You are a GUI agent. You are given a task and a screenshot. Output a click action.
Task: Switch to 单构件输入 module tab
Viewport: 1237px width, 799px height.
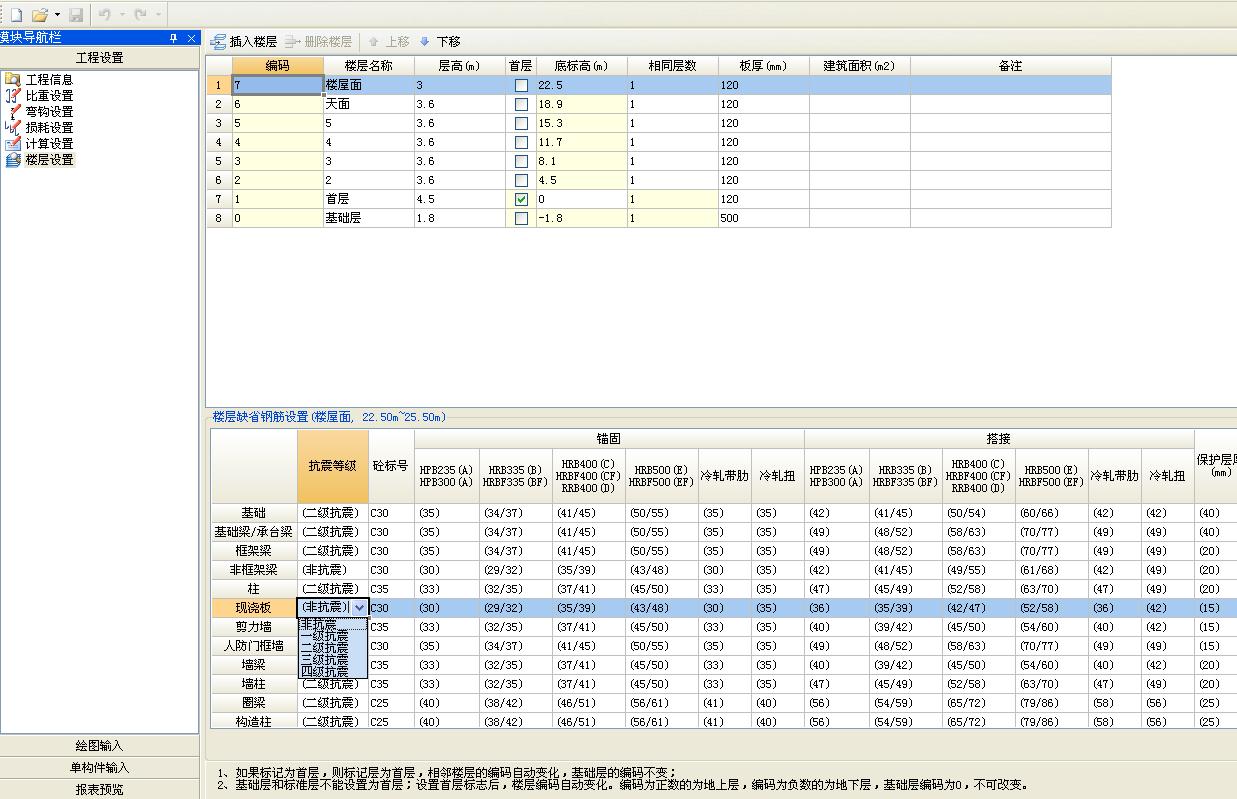pos(100,768)
